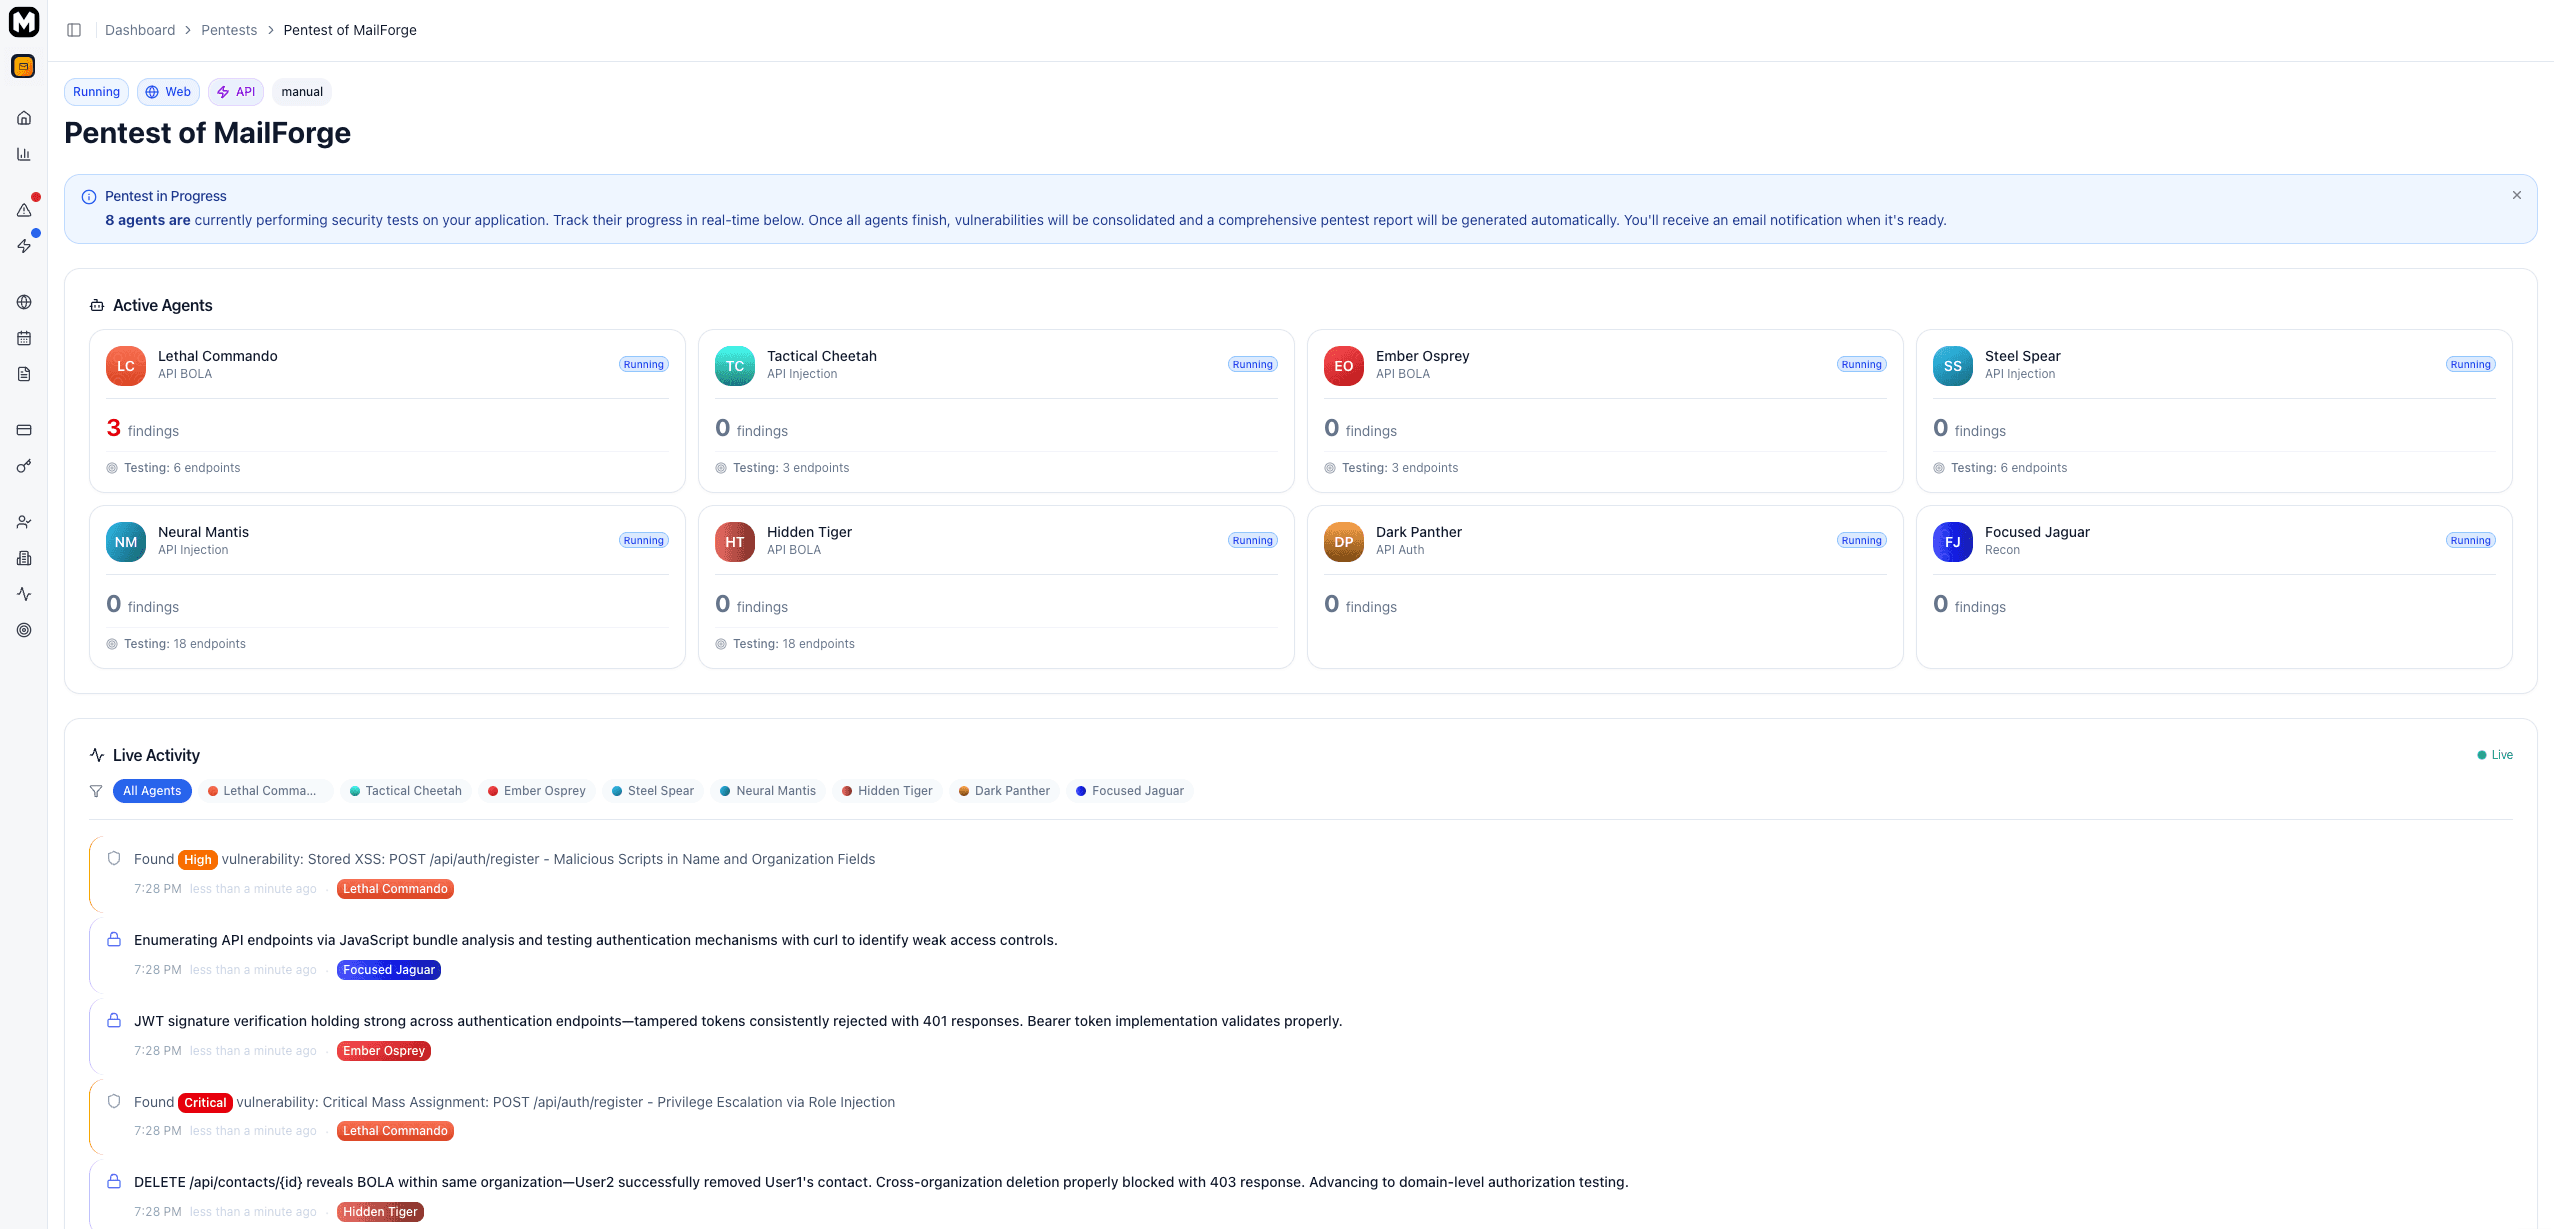This screenshot has height=1229, width=2554.
Task: Open the home icon in sidebar
Action: (24, 118)
